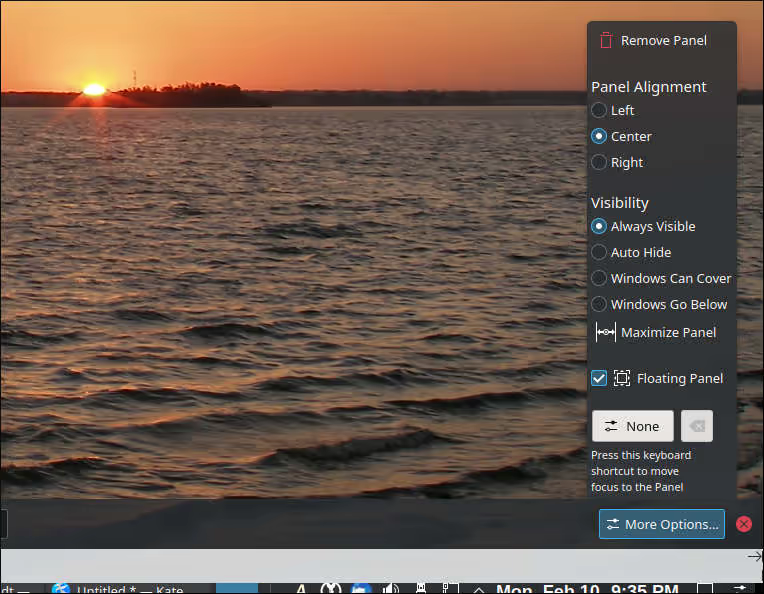This screenshot has width=764, height=594.
Task: Open More Options menu
Action: (662, 524)
